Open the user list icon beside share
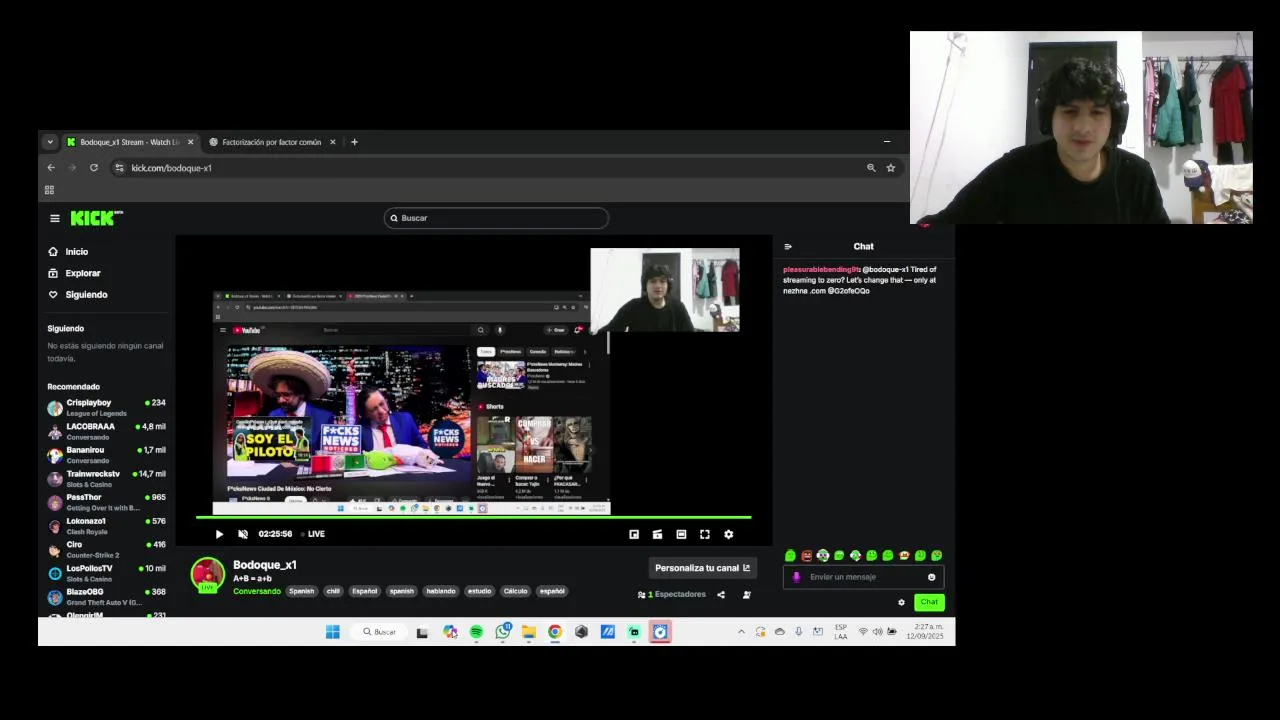The width and height of the screenshot is (1280, 720). [746, 594]
